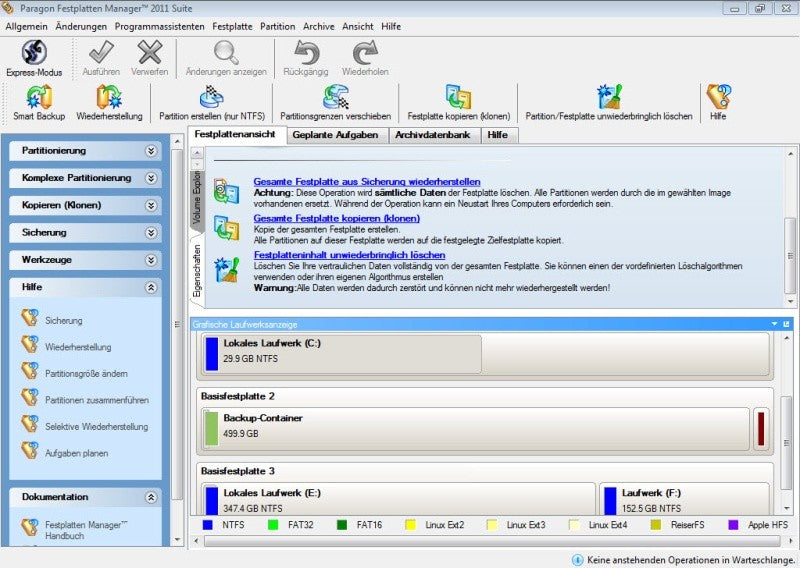Click restore-from-backup icon beside first link
Screen dimensions: 800x568
coord(227,191)
